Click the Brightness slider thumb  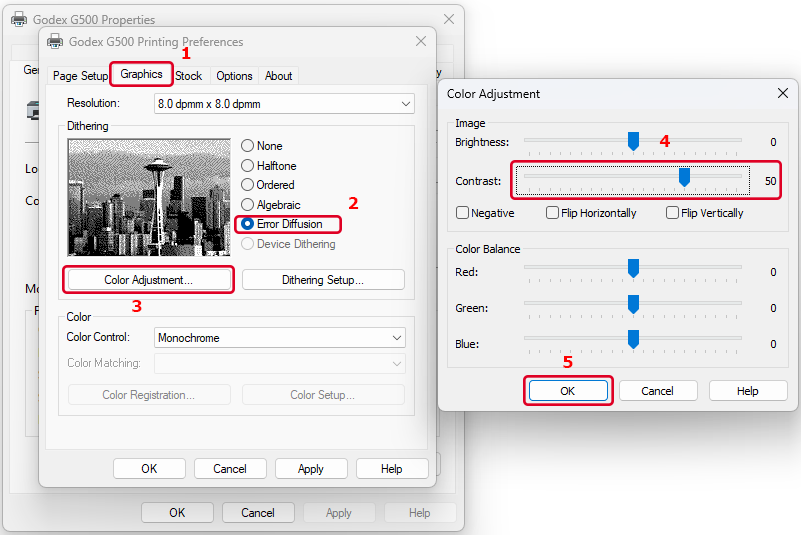coord(633,141)
